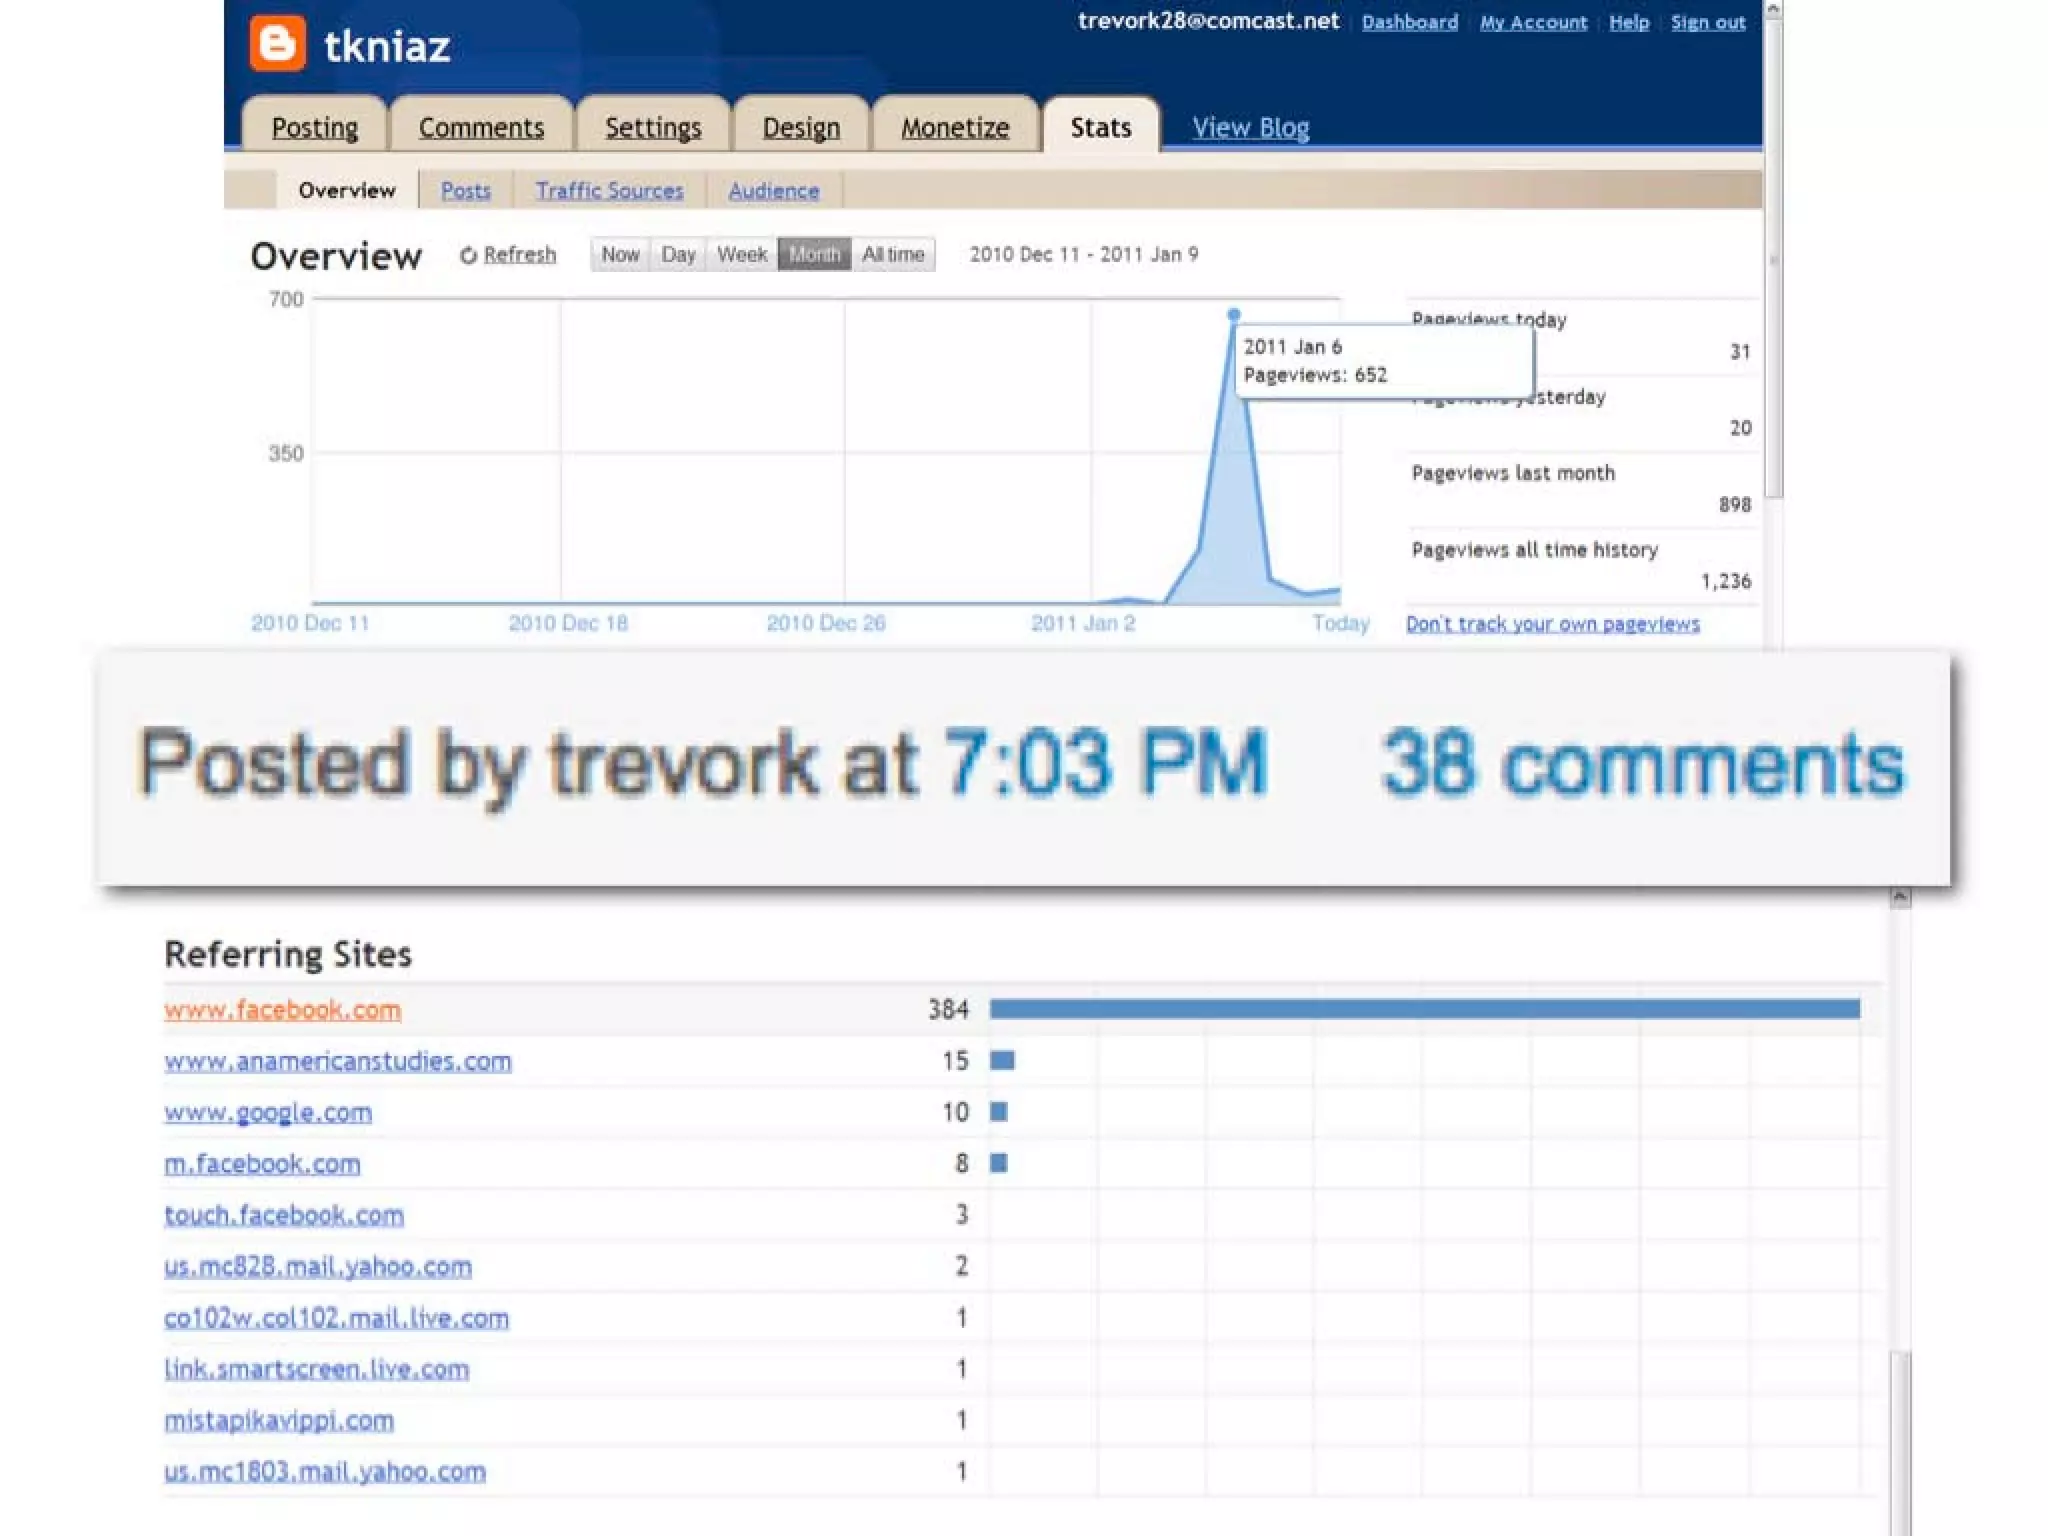2048x1536 pixels.
Task: Open Don't track your own pageviews
Action: pos(1552,624)
